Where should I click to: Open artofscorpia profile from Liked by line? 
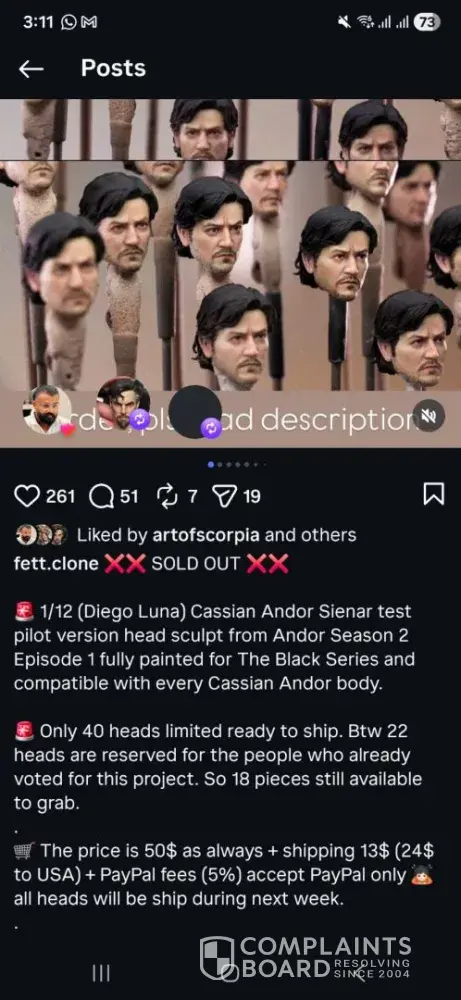coord(206,535)
